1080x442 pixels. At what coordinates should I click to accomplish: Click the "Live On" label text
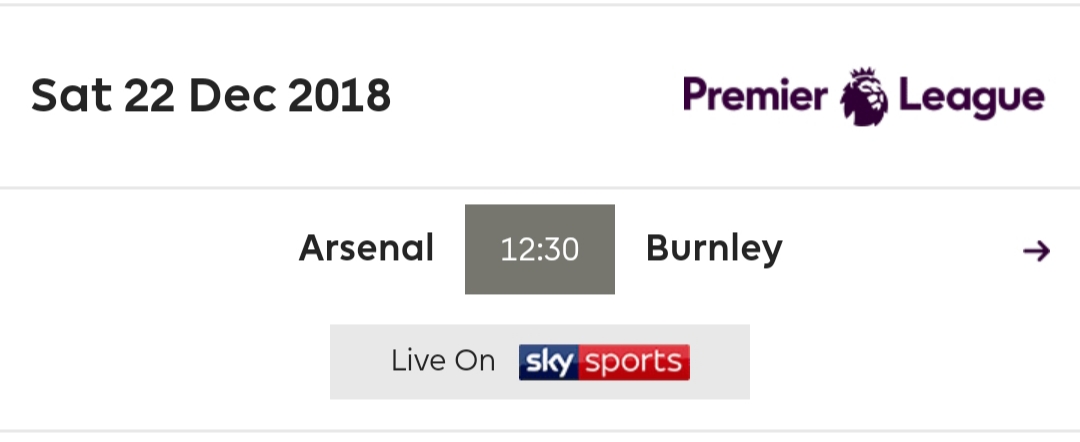coord(443,361)
